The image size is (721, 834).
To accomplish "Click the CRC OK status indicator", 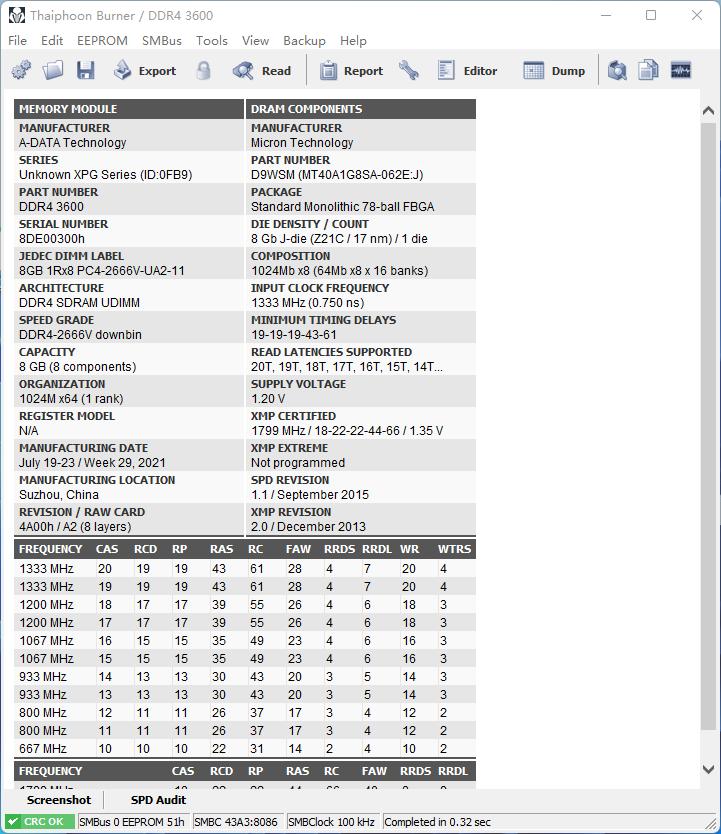I will pyautogui.click(x=40, y=822).
